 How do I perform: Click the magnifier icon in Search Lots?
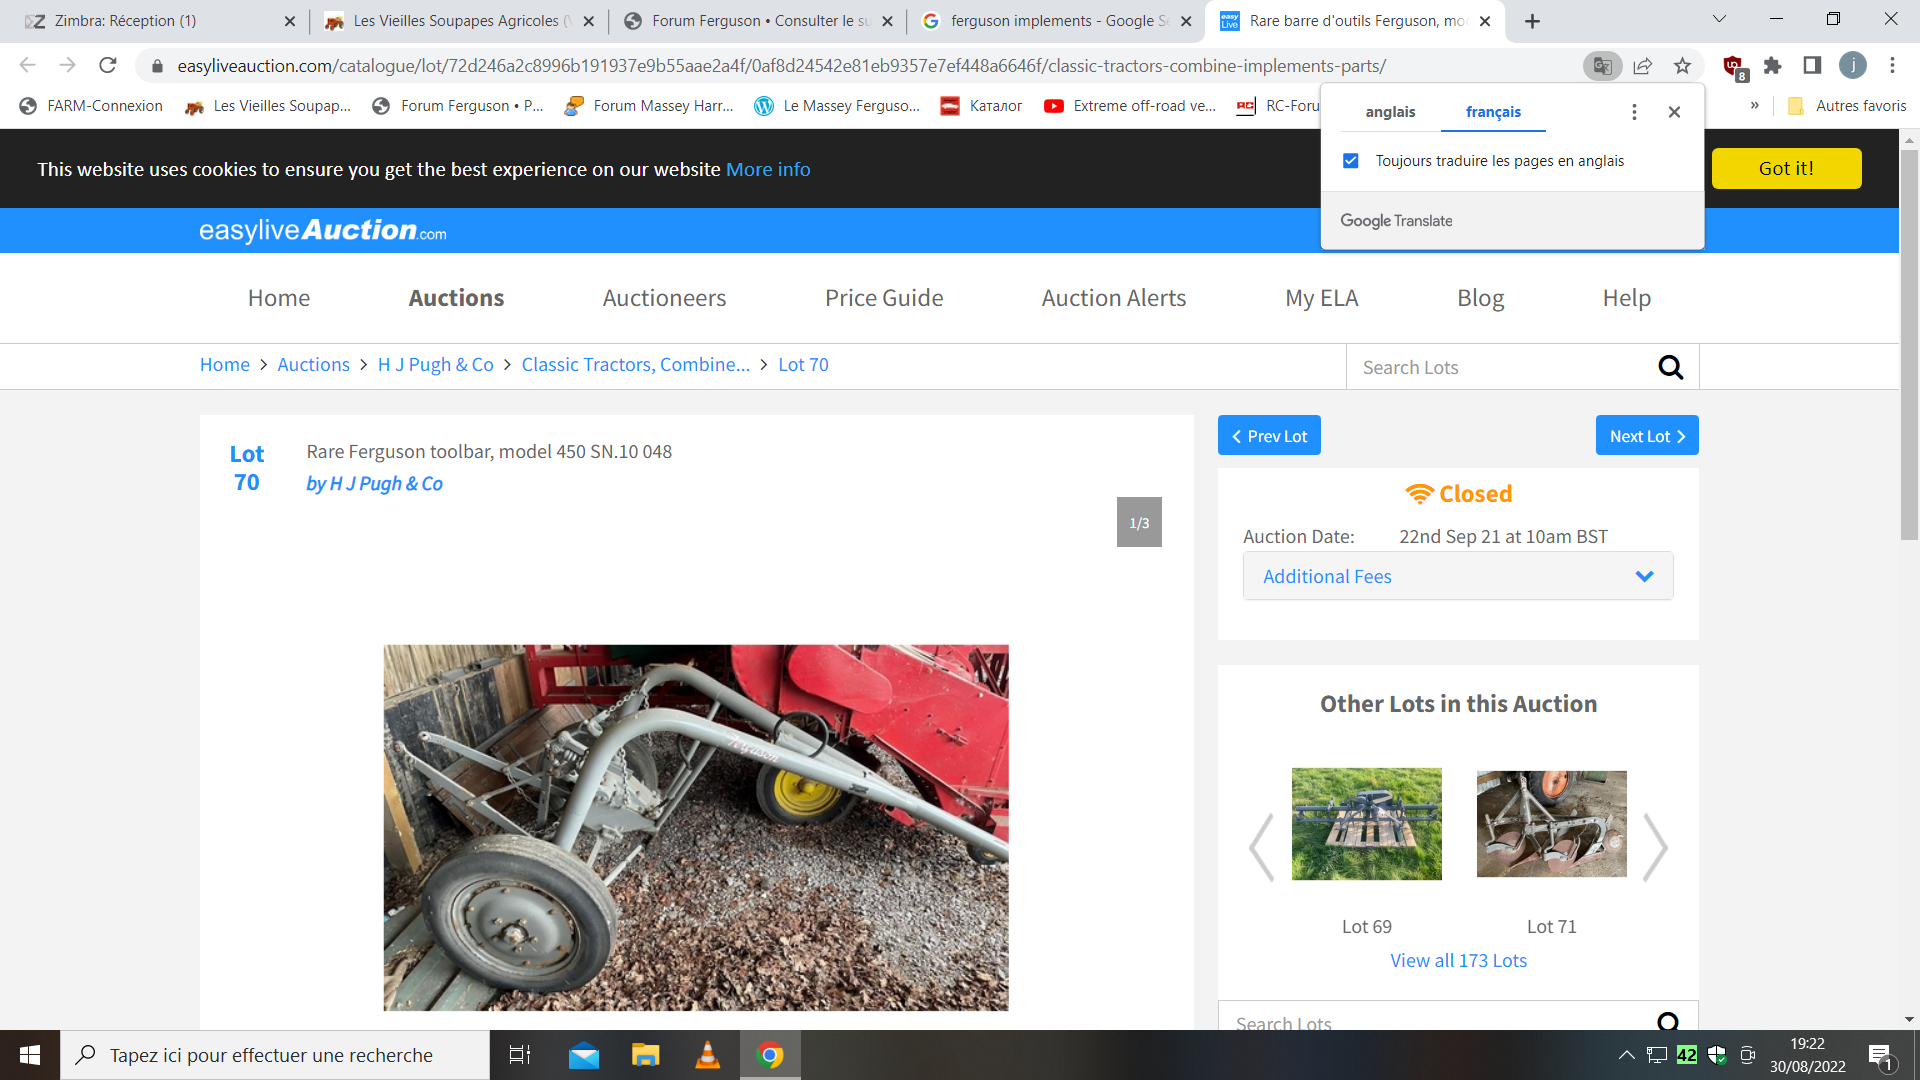point(1670,367)
